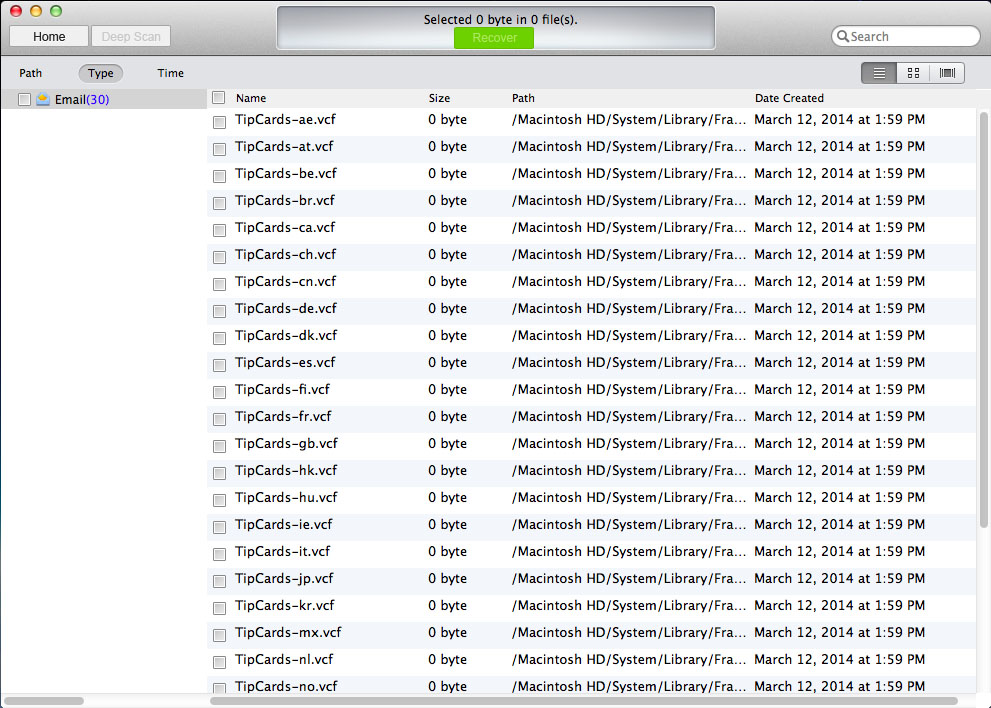Check the box for TipCards-gb.vcf

point(219,446)
